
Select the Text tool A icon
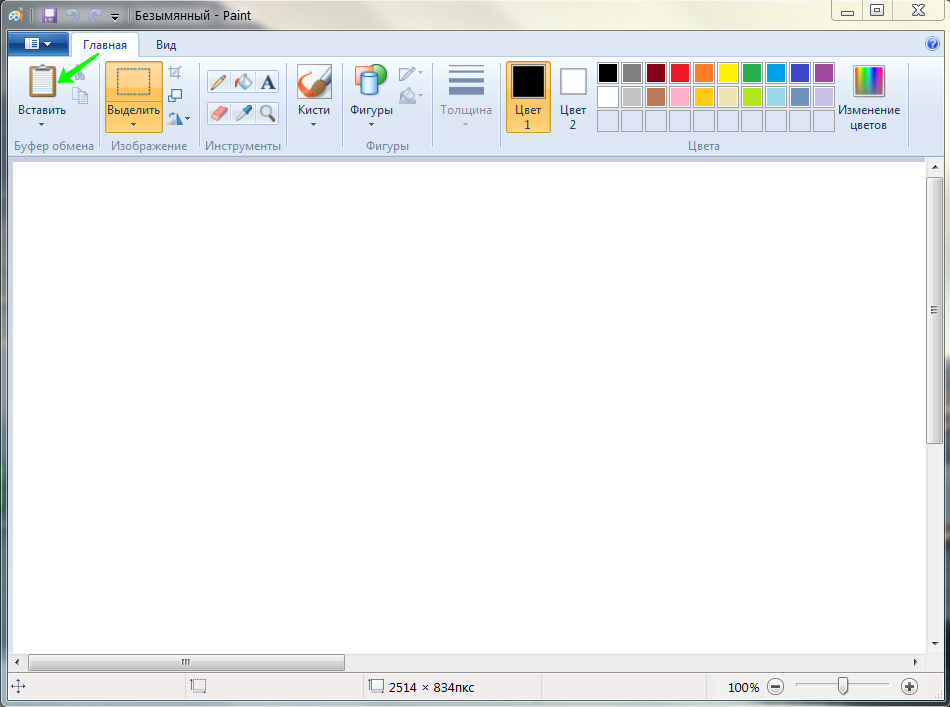(x=267, y=82)
